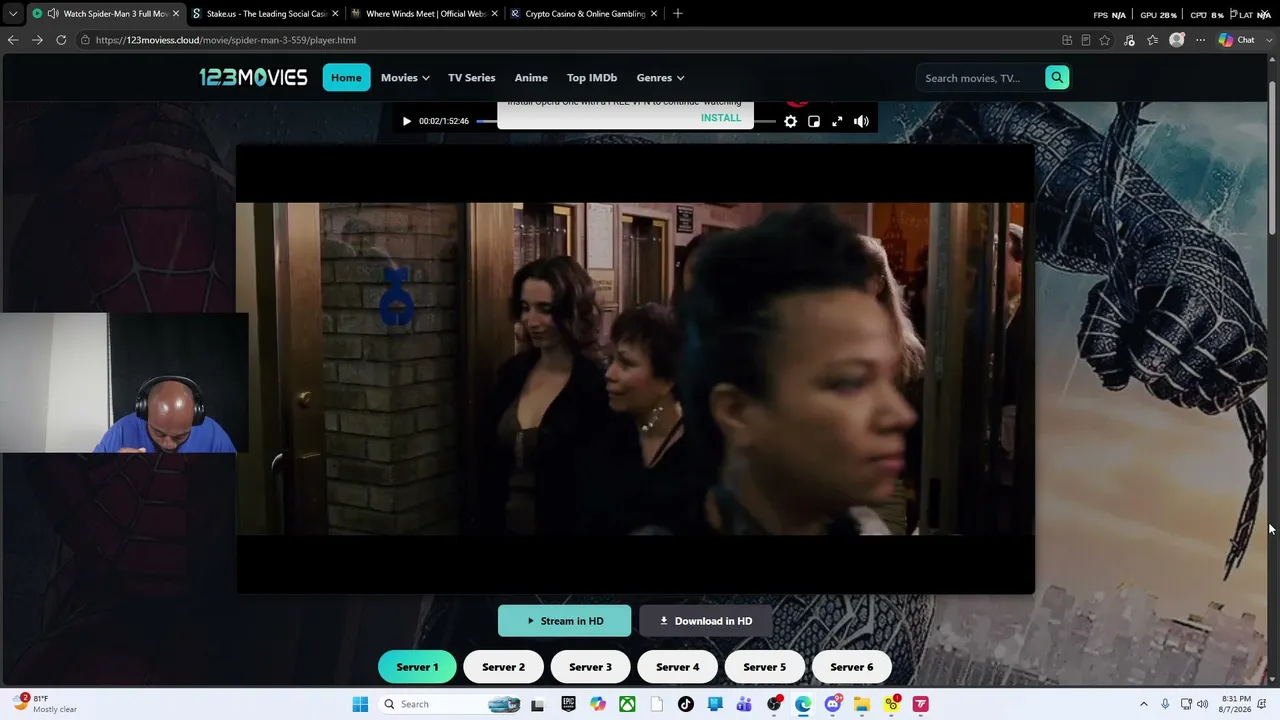Open the weather widget showing 81°F
The height and width of the screenshot is (720, 1280).
point(45,704)
